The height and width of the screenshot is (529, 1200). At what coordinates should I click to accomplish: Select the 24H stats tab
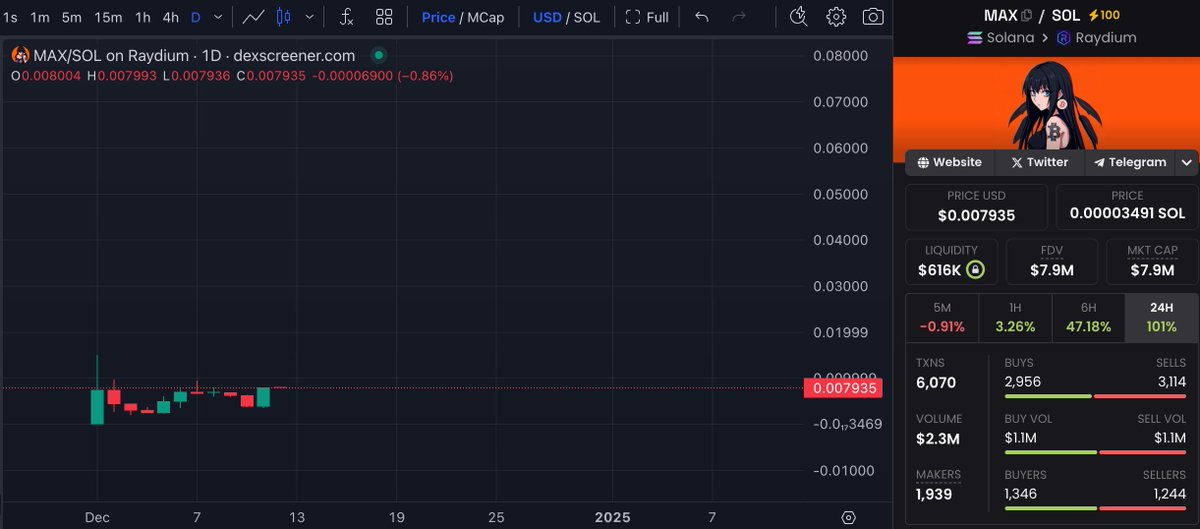click(1161, 318)
